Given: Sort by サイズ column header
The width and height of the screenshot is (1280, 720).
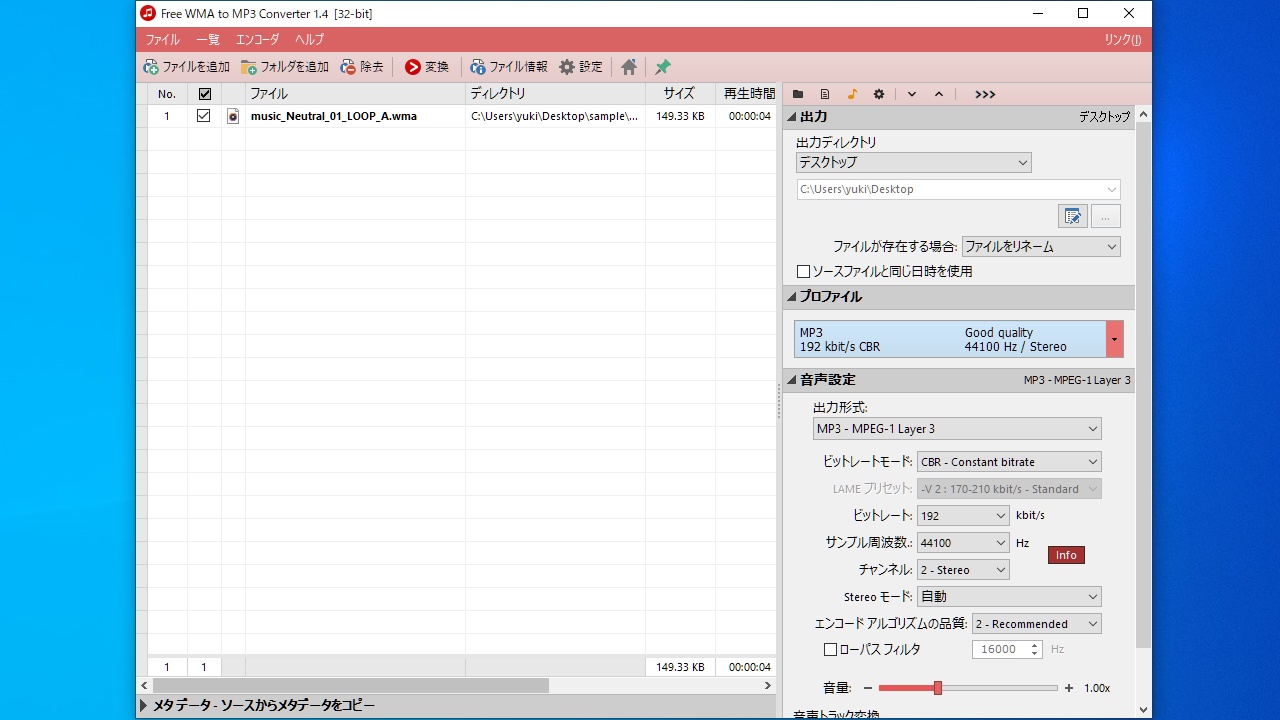Looking at the screenshot, I should click(x=680, y=94).
